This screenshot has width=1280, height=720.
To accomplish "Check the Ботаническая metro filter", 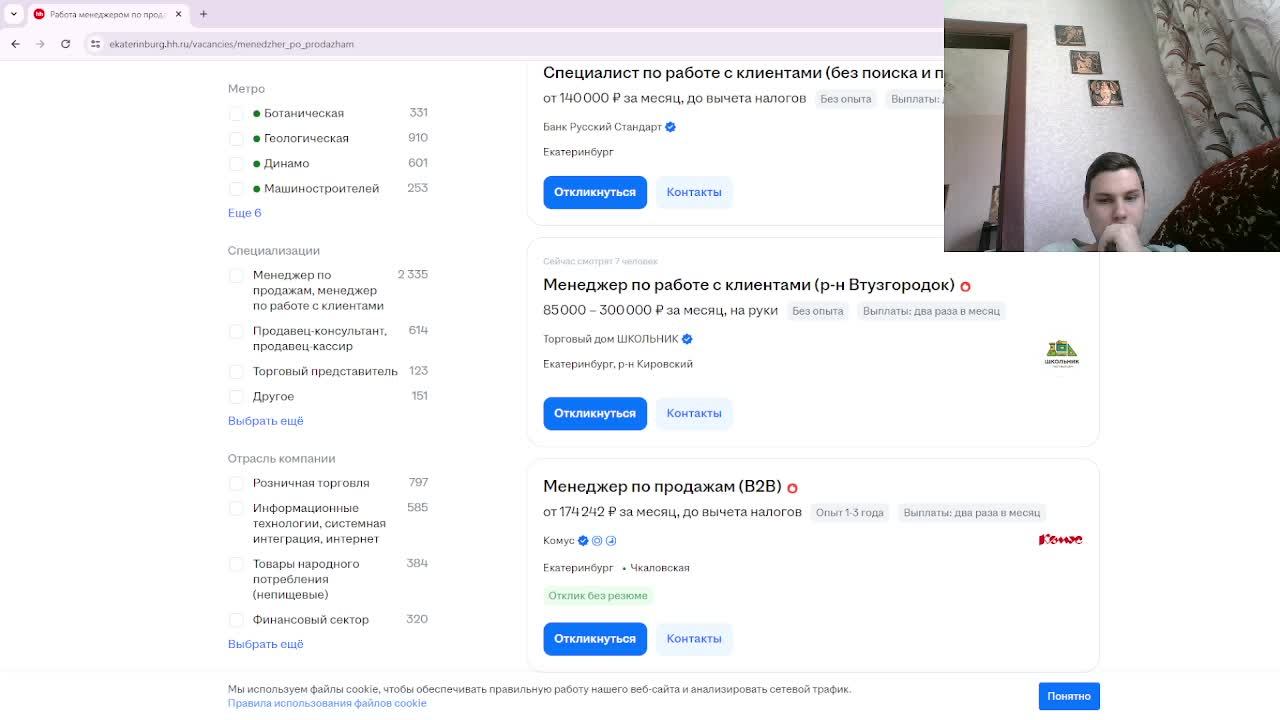I will (236, 114).
